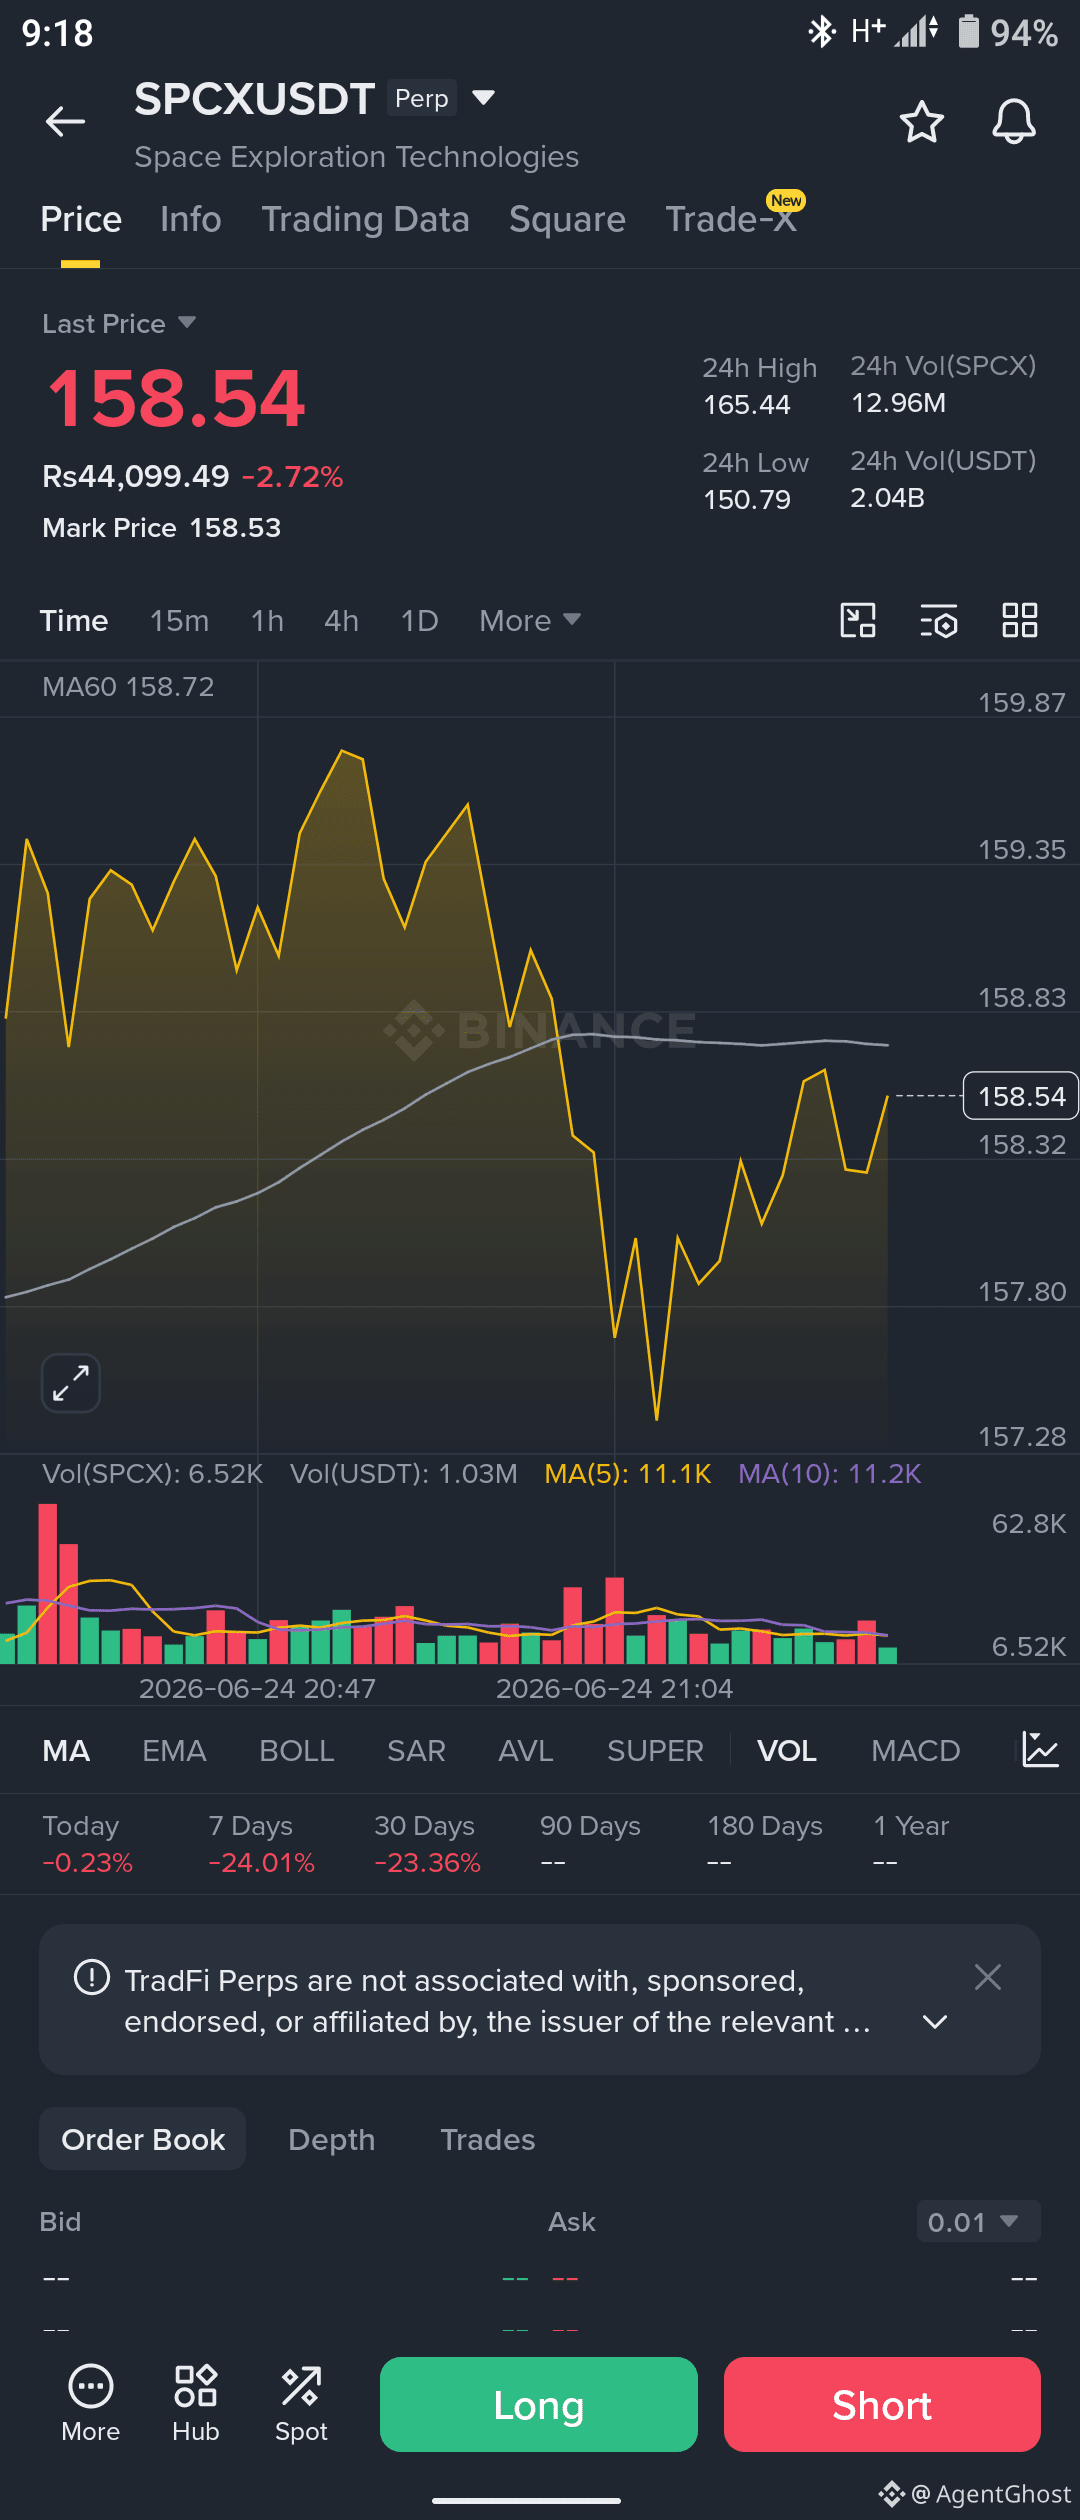Open the More menu at bottom
Viewport: 1080px width, 2520px height.
(x=91, y=2404)
